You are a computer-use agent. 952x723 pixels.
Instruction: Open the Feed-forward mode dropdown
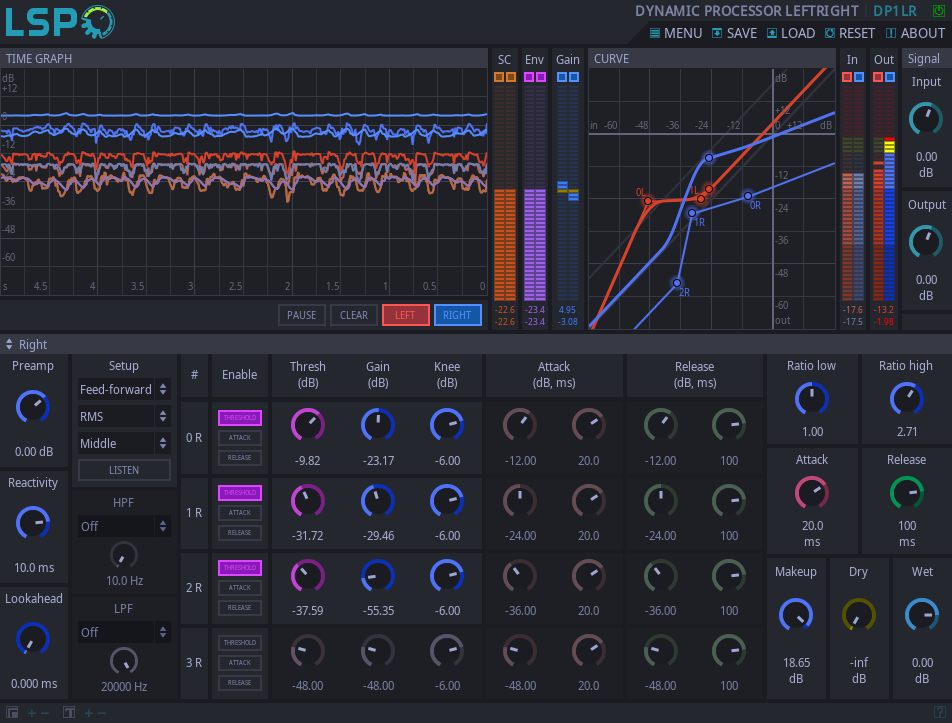(x=124, y=390)
